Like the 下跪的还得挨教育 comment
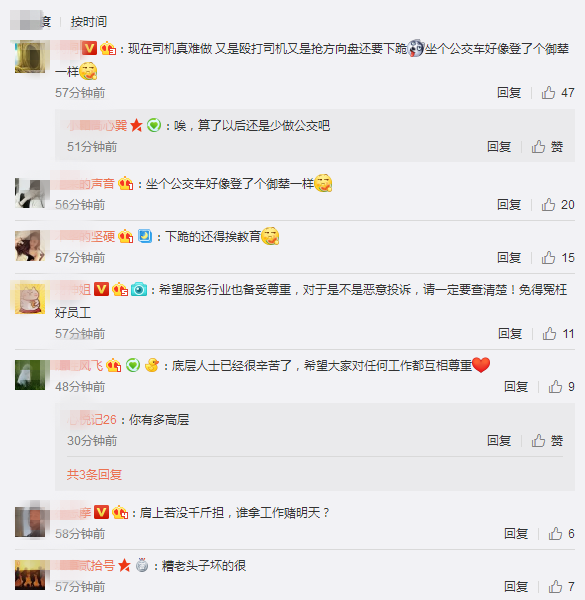This screenshot has width=585, height=600. pyautogui.click(x=557, y=258)
